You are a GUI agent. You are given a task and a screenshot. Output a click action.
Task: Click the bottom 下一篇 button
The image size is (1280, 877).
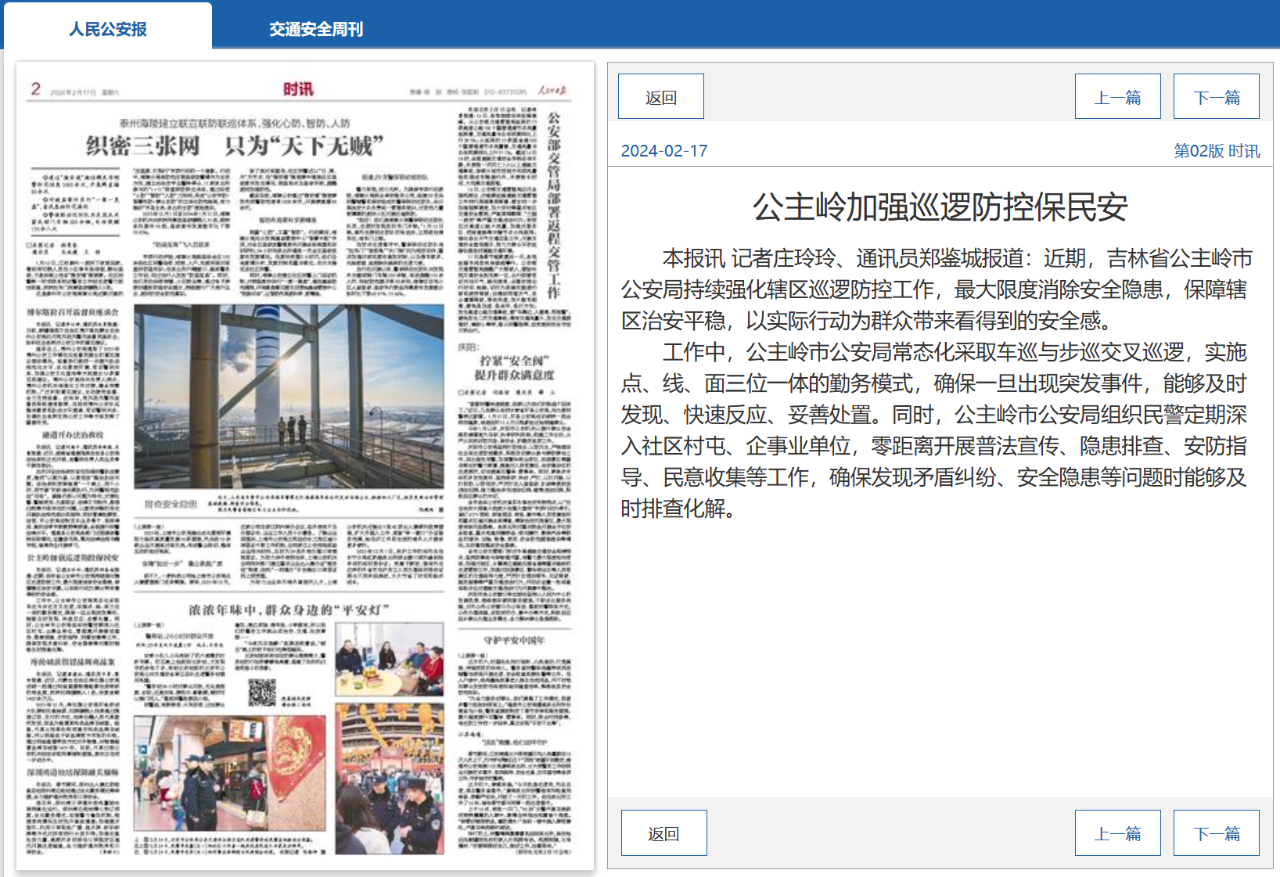1217,833
